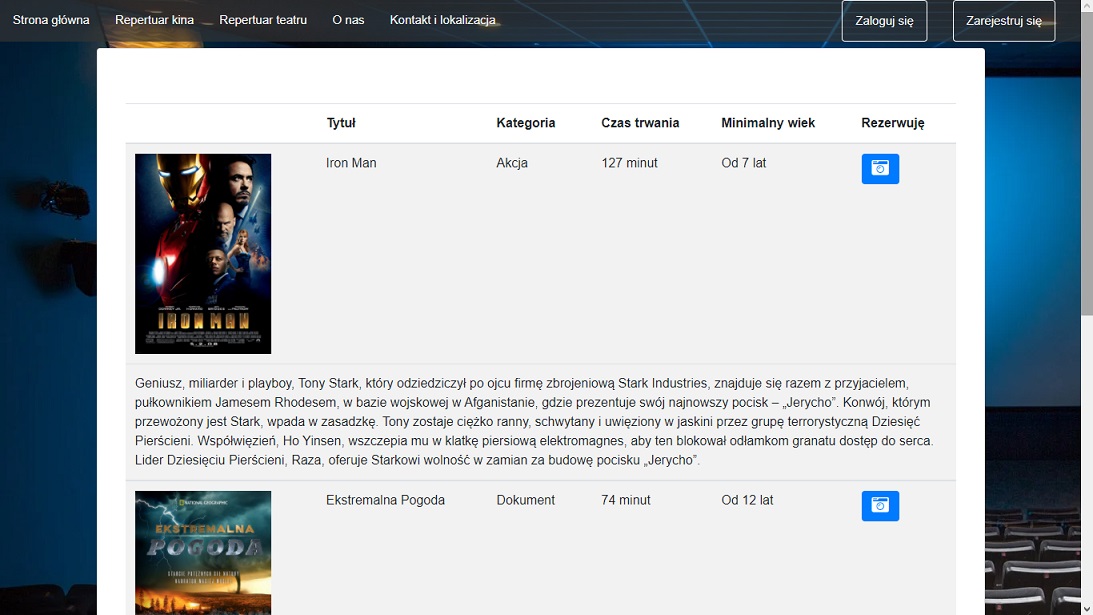Viewport: 1093px width, 615px height.
Task: Click the Tytuł column header
Action: point(341,123)
